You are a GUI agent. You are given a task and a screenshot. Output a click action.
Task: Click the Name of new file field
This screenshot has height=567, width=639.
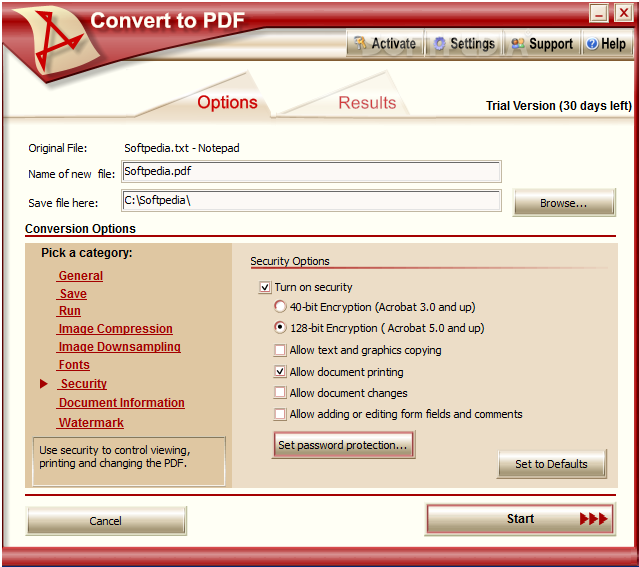[x=311, y=172]
